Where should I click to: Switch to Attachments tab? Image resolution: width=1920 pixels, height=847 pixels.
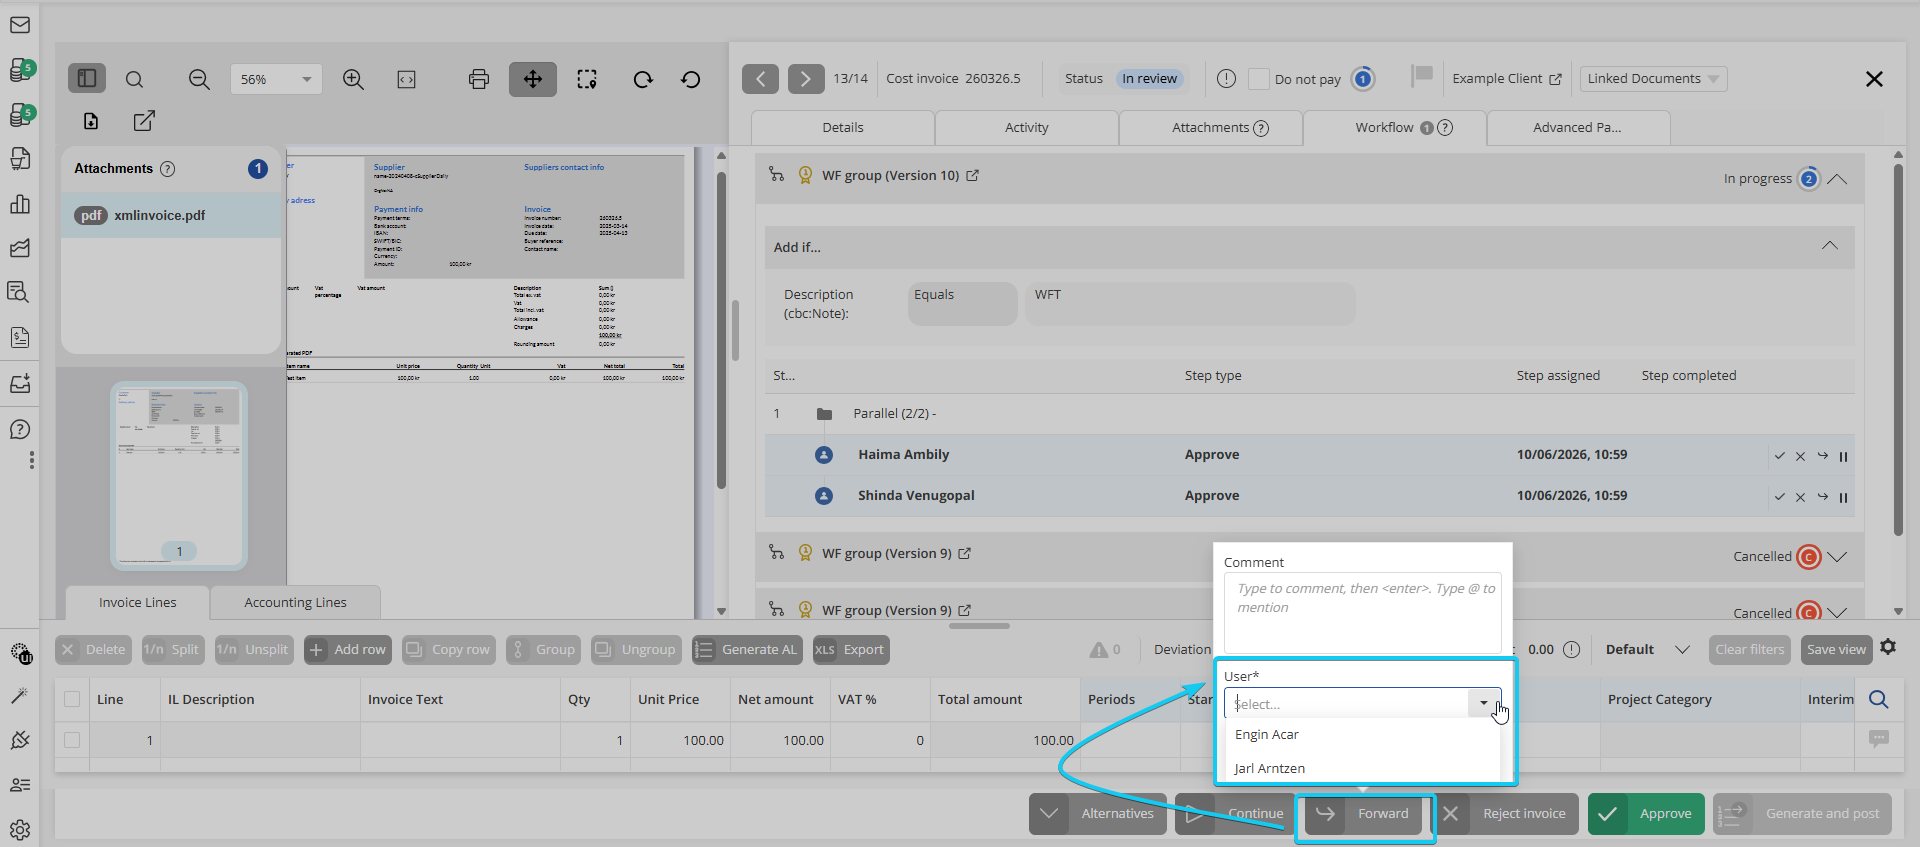(x=1211, y=128)
